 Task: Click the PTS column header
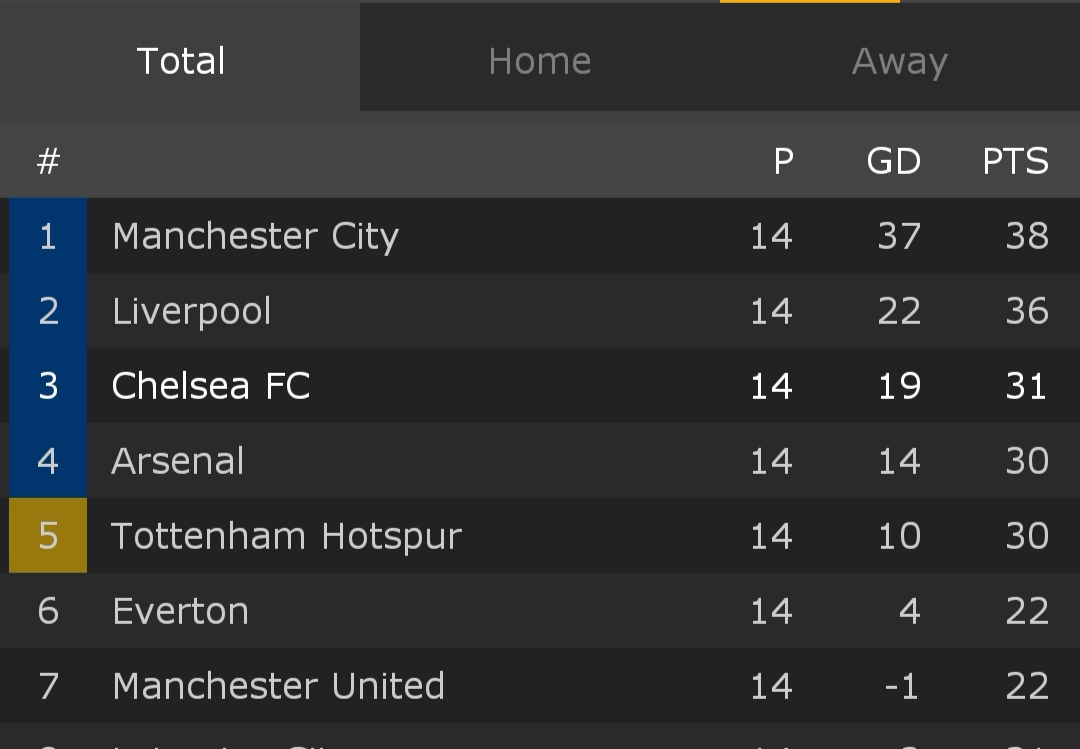click(1015, 161)
